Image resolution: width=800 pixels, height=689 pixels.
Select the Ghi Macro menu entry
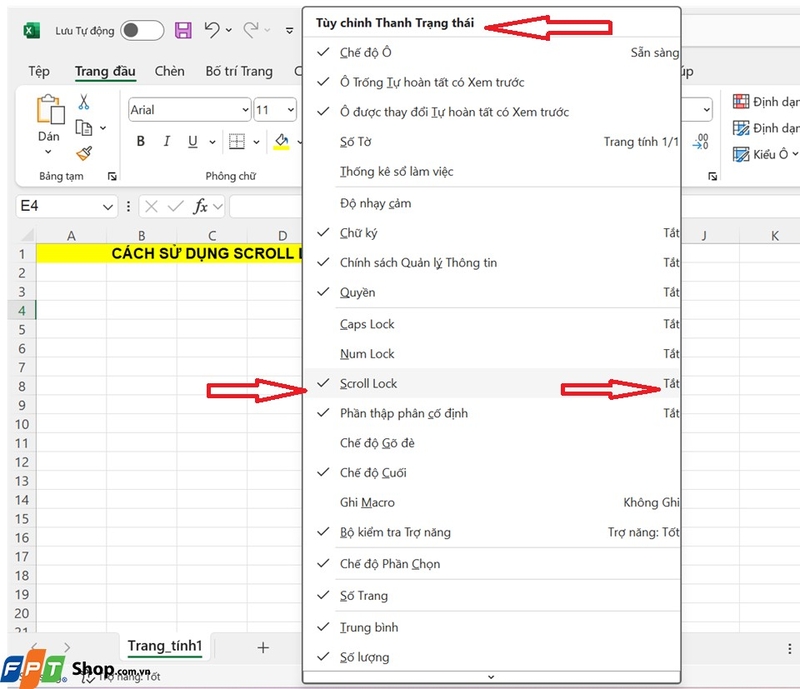point(492,502)
